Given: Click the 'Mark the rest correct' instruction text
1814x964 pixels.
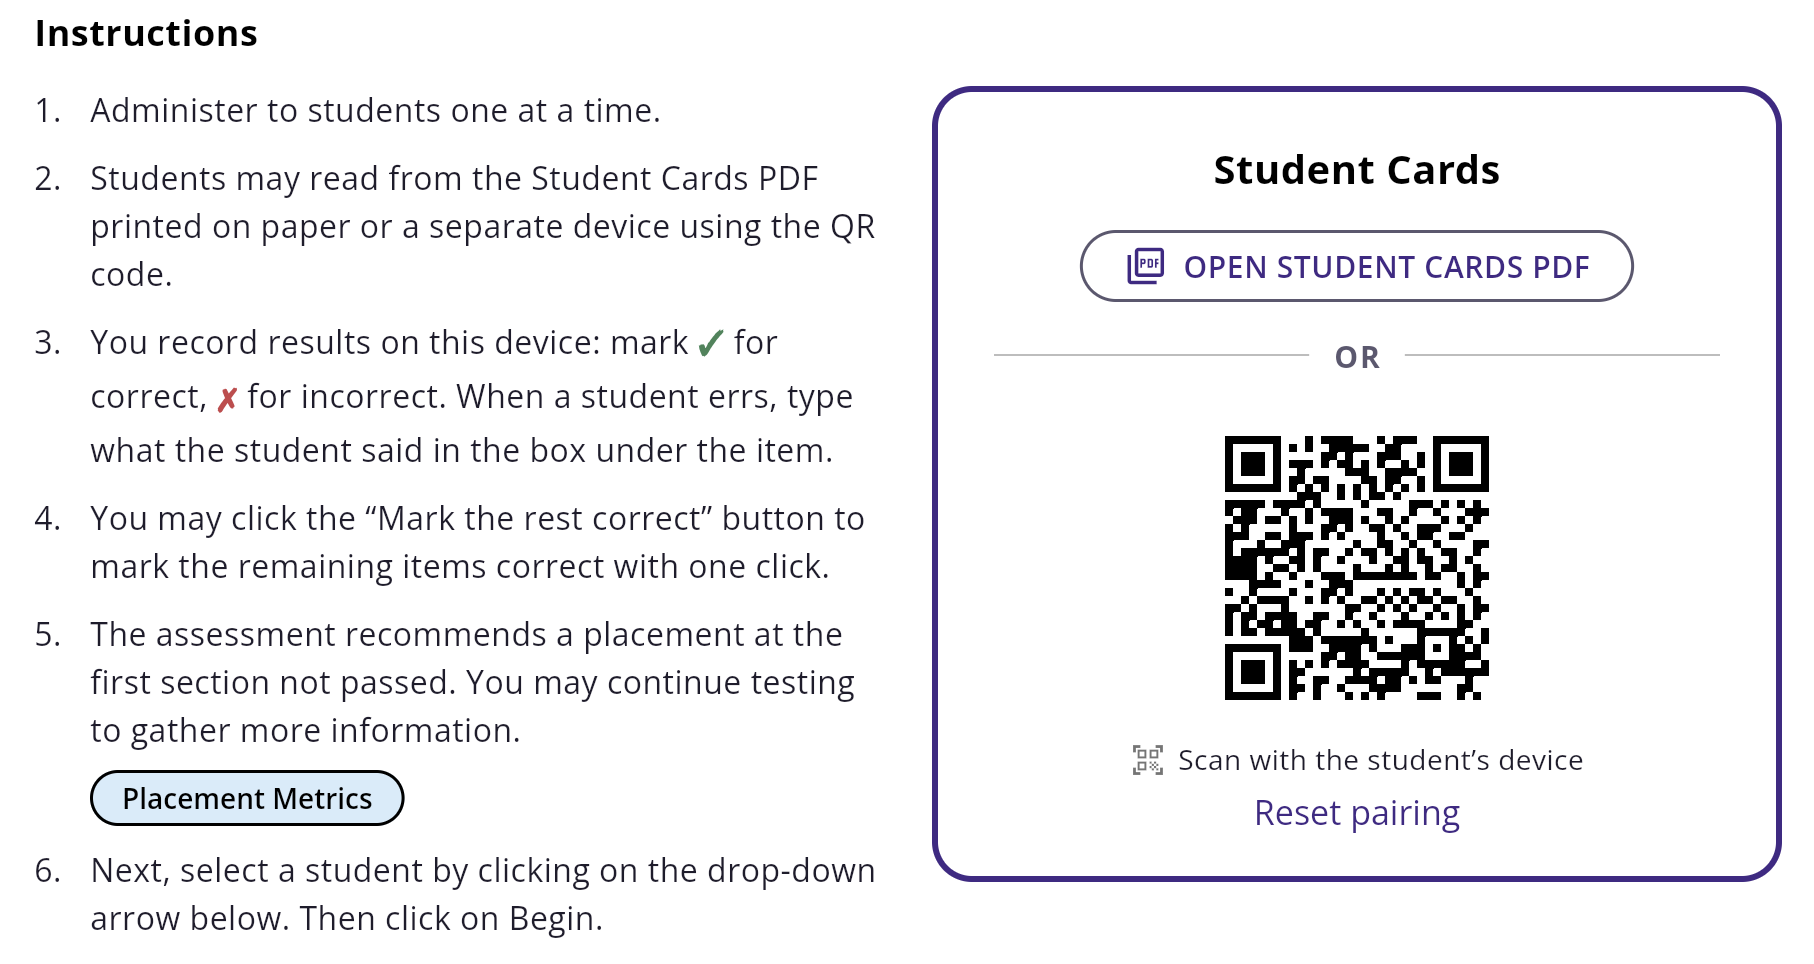Looking at the screenshot, I should click(x=477, y=518).
